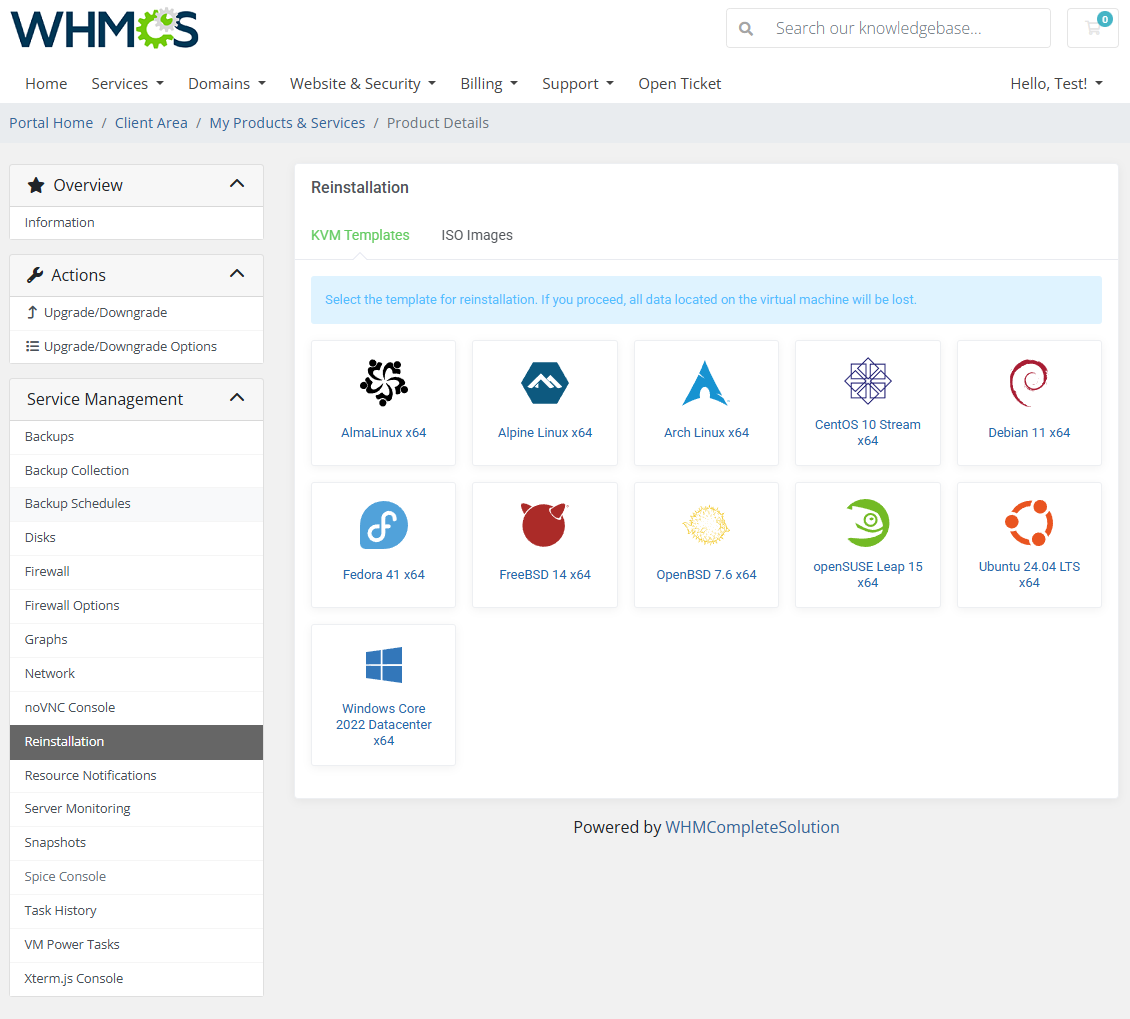
Task: Open the Domains dropdown menu
Action: (227, 84)
